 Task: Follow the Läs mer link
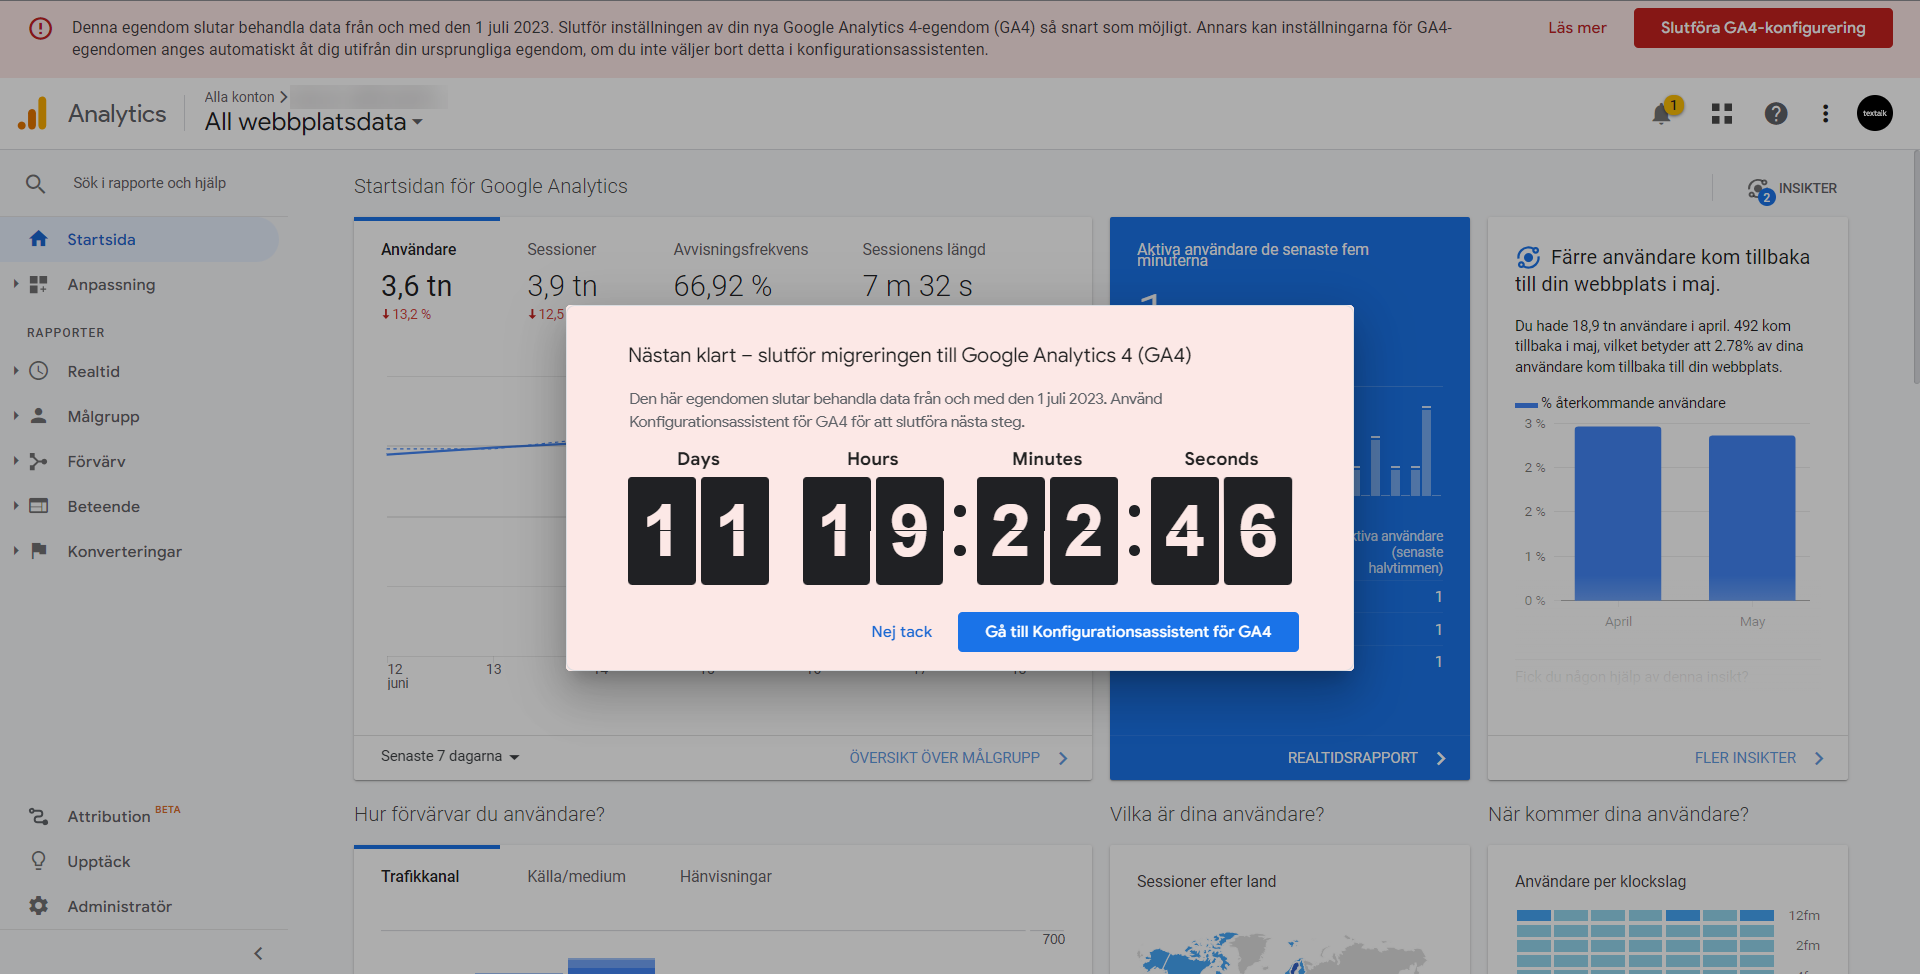click(1577, 28)
